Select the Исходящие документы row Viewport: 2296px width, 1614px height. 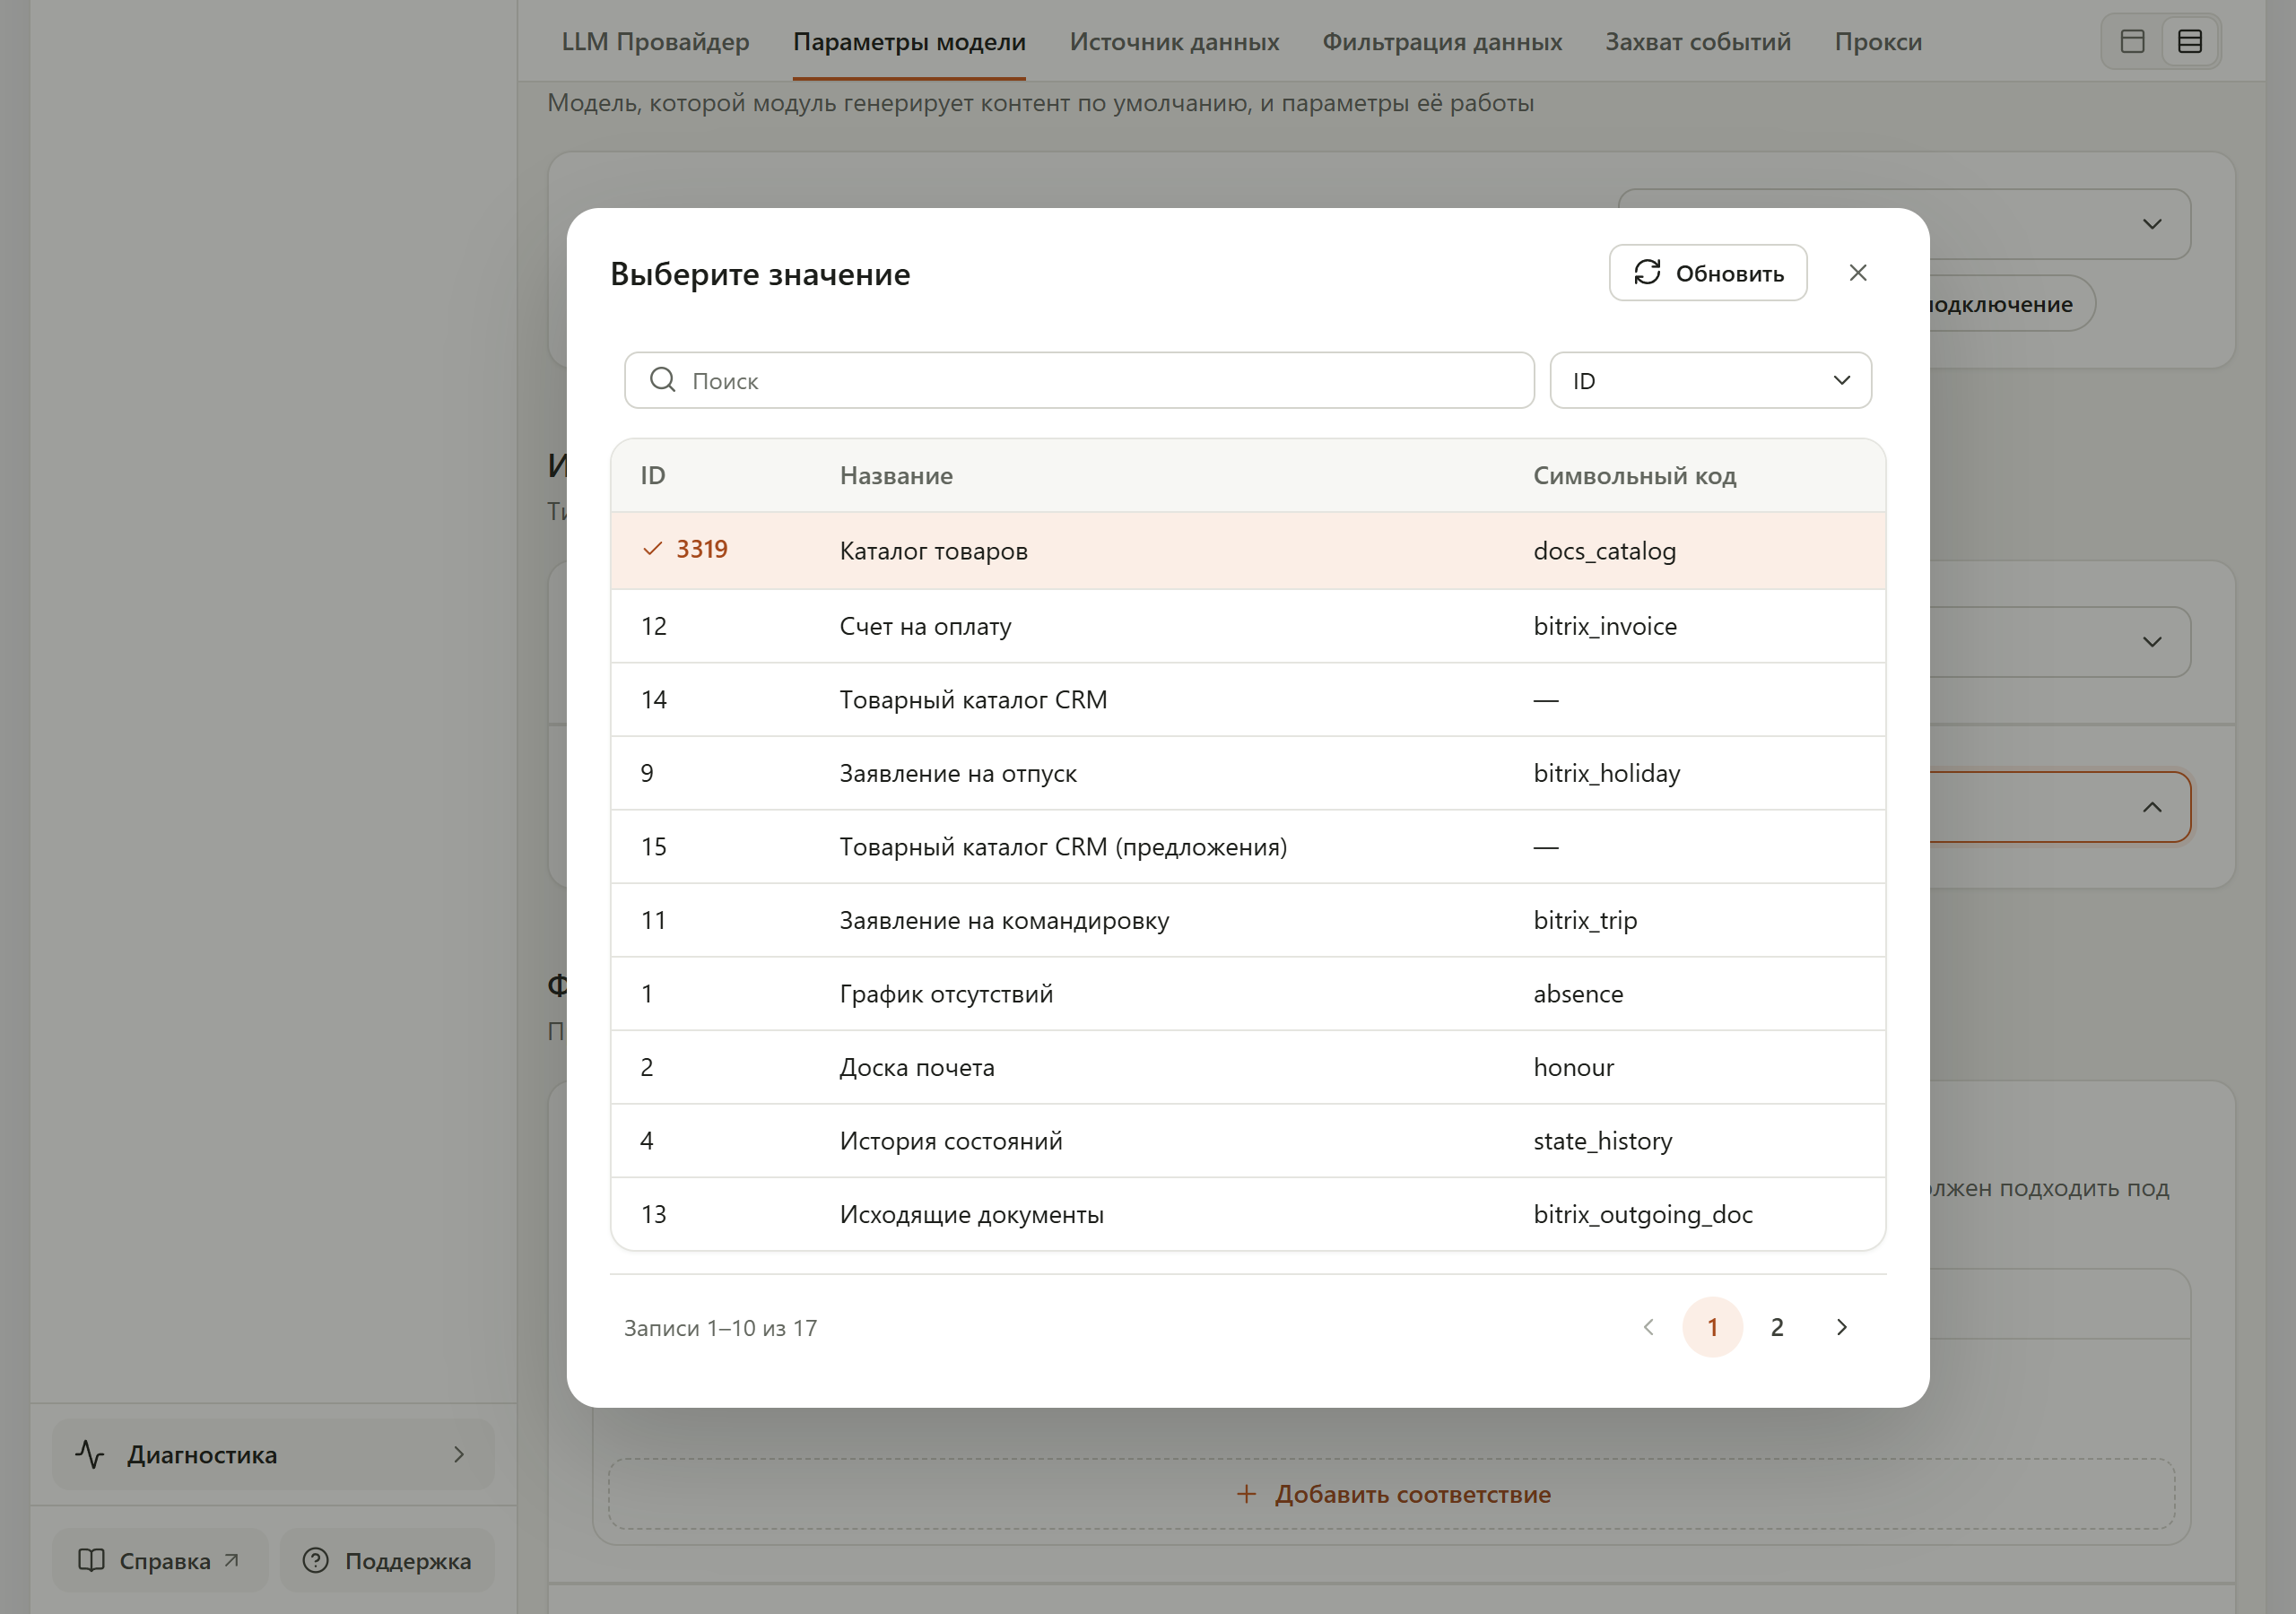tap(1248, 1214)
